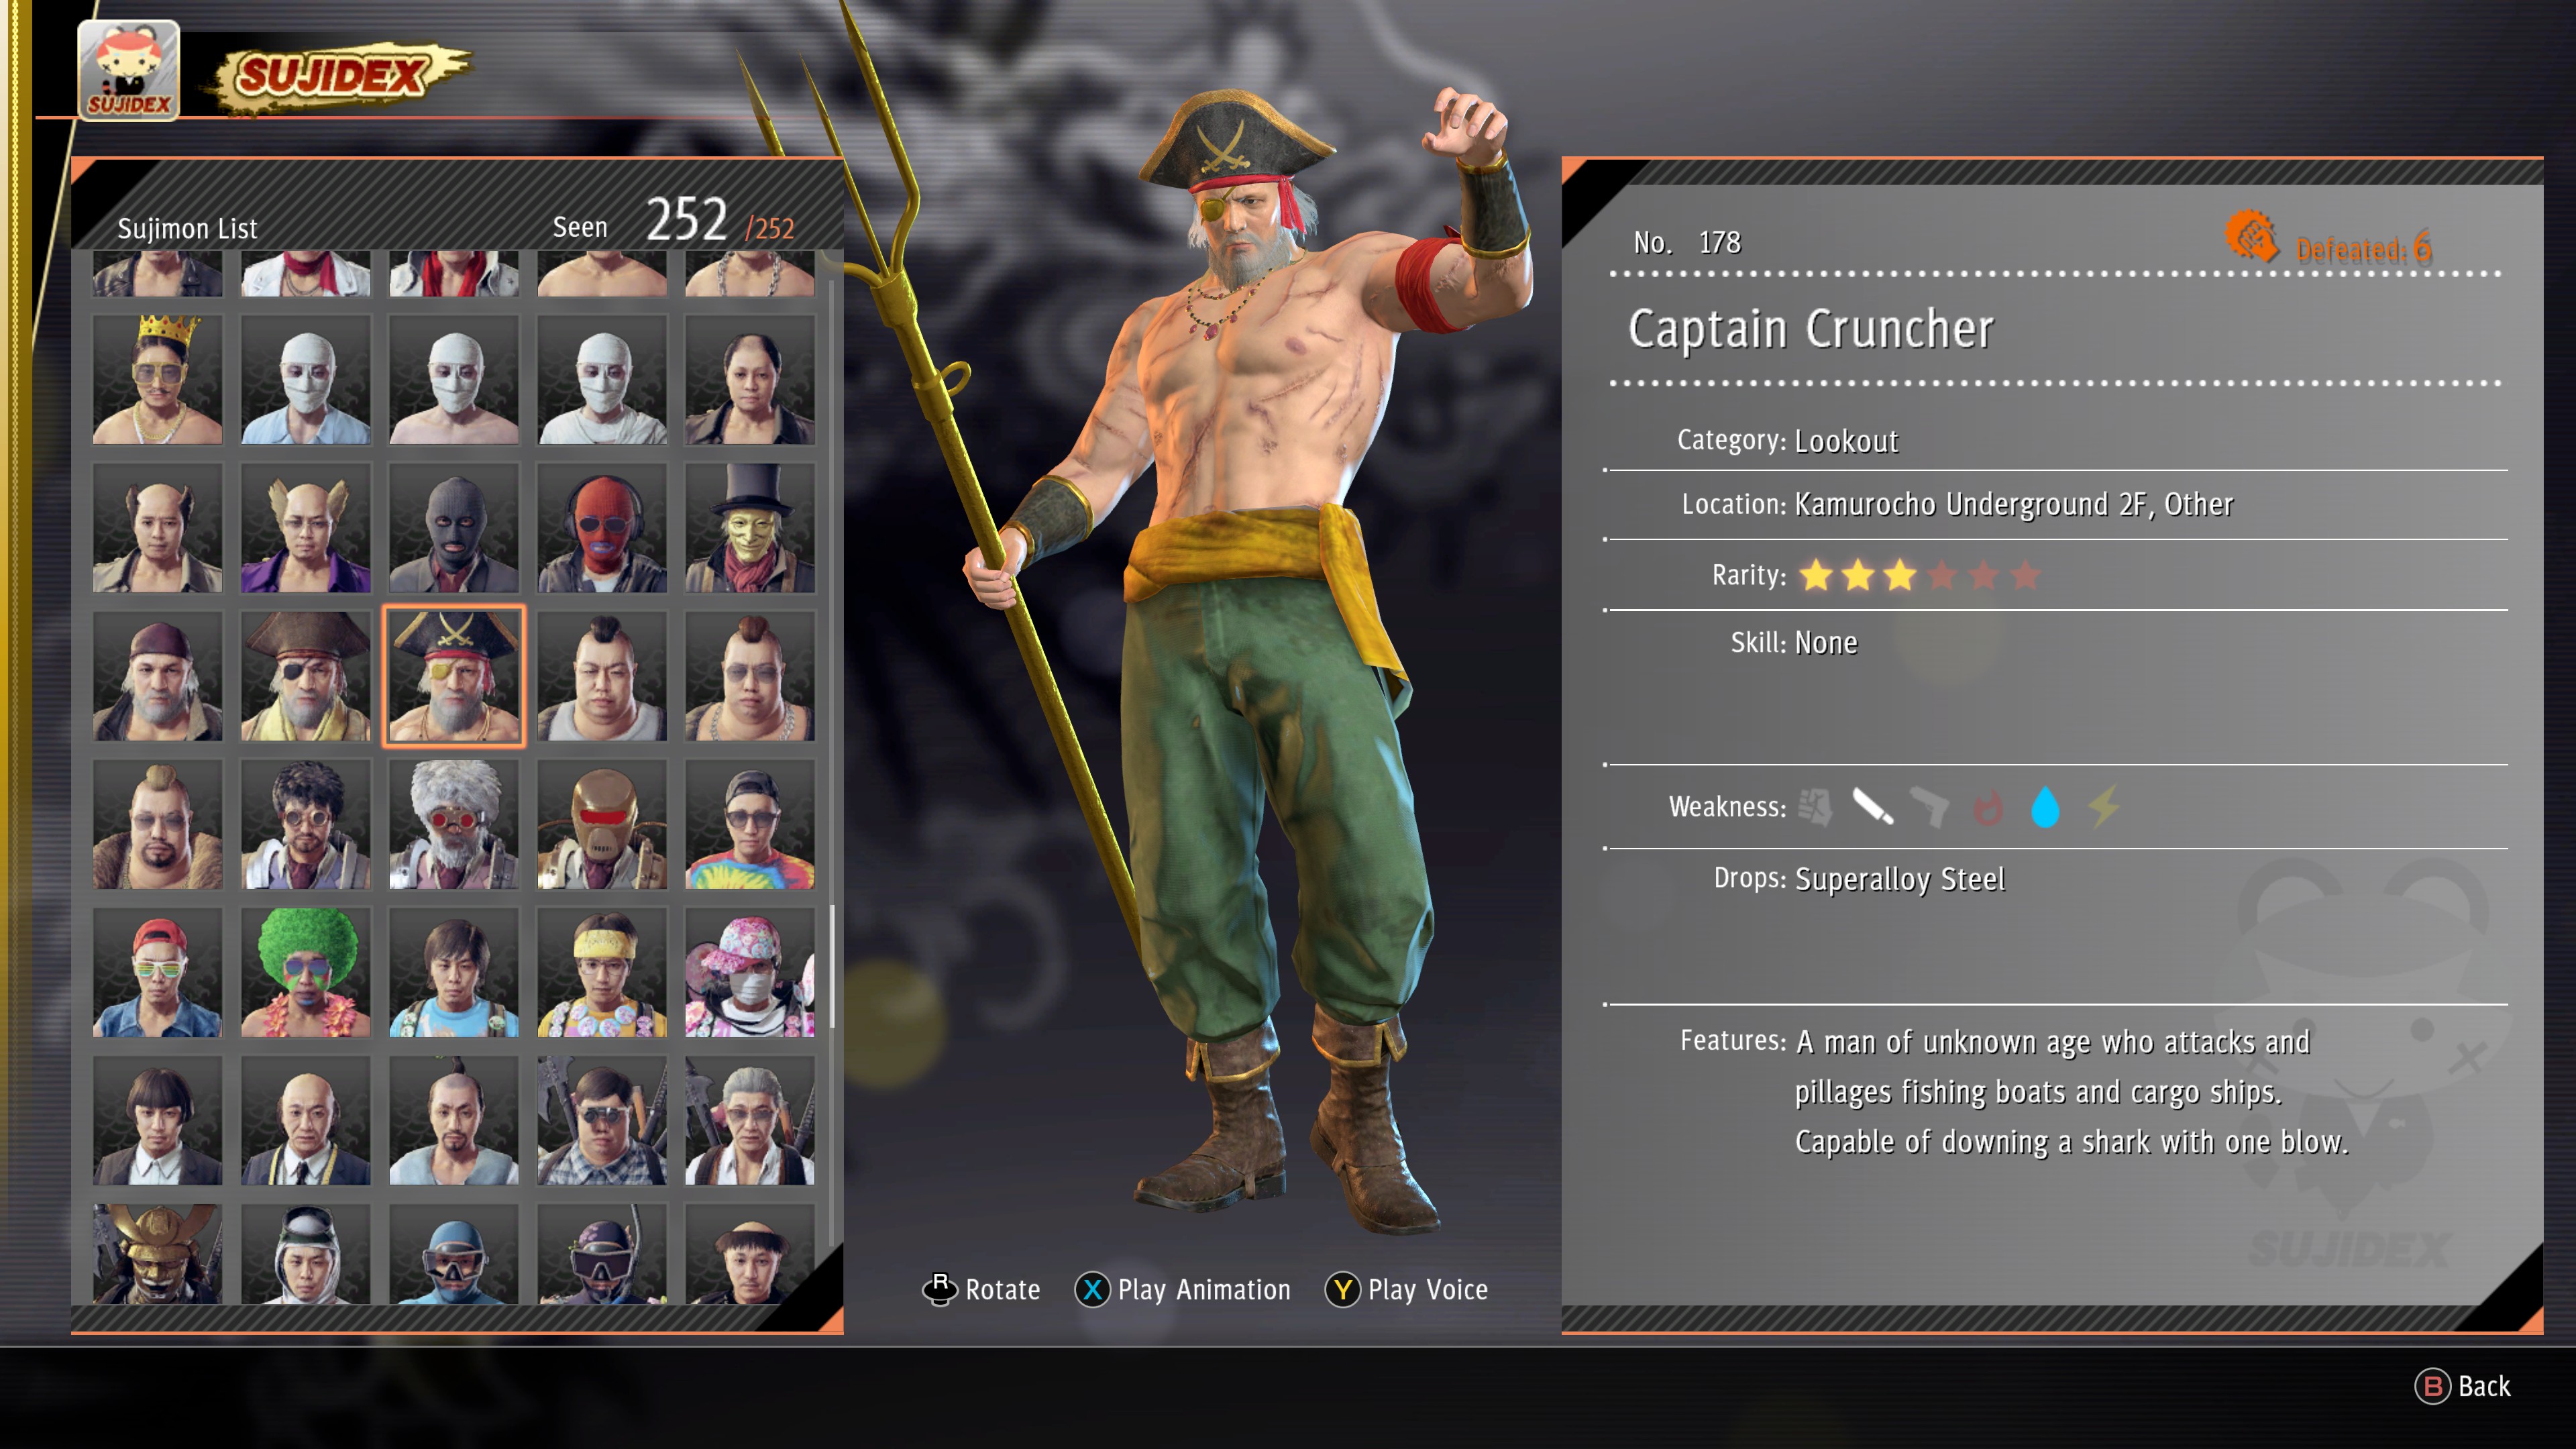Select the green afro Sujimon portrait
This screenshot has width=2576, height=1449.
click(306, 972)
